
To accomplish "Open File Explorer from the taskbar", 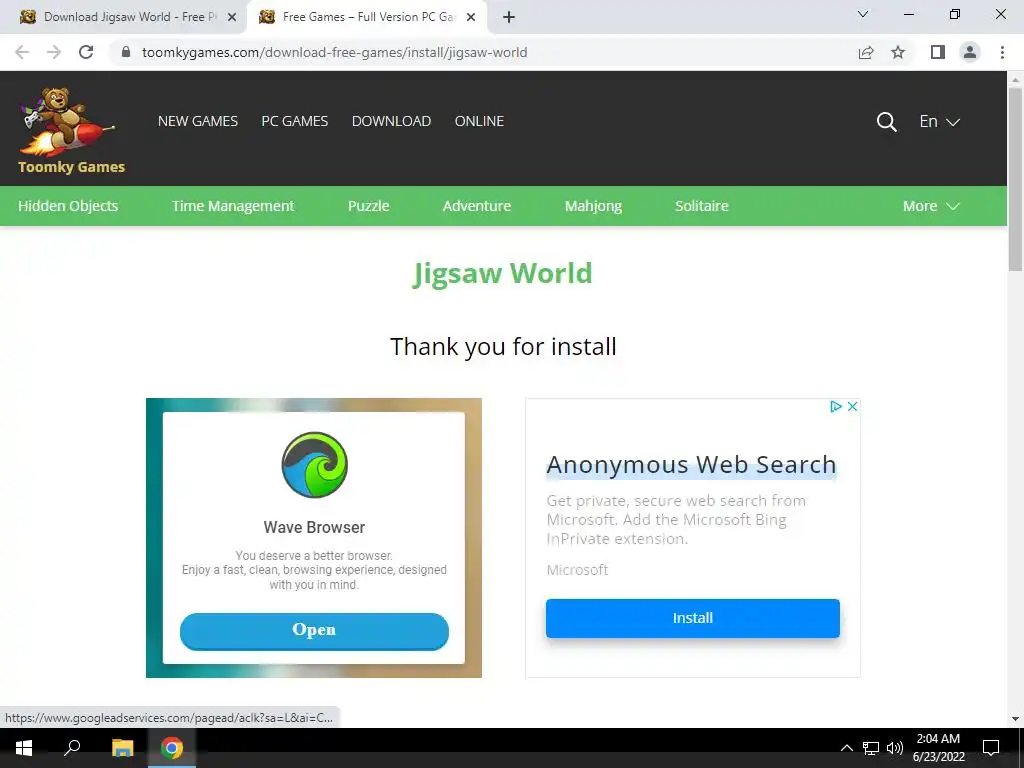I will pyautogui.click(x=122, y=748).
